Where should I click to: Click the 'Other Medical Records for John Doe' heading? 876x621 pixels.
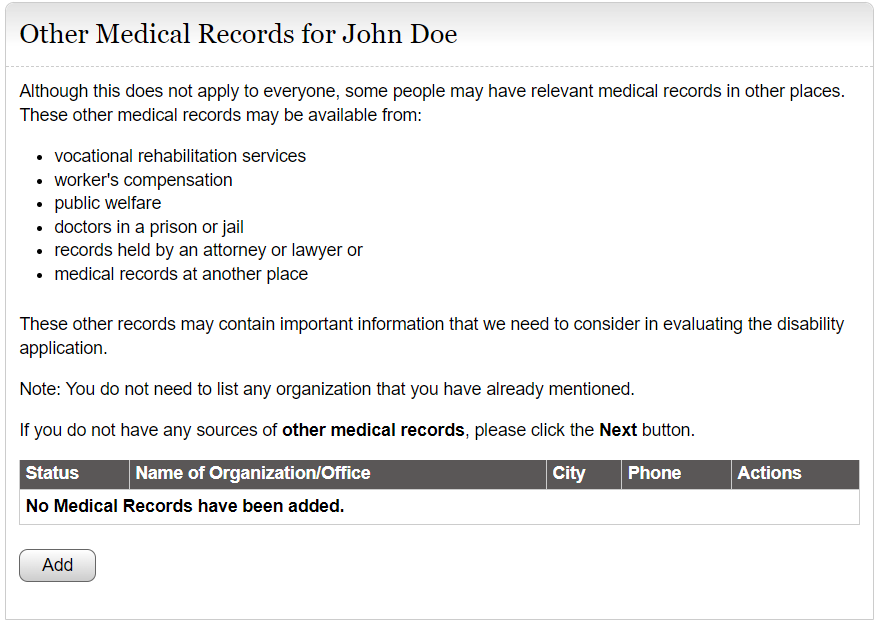(238, 34)
